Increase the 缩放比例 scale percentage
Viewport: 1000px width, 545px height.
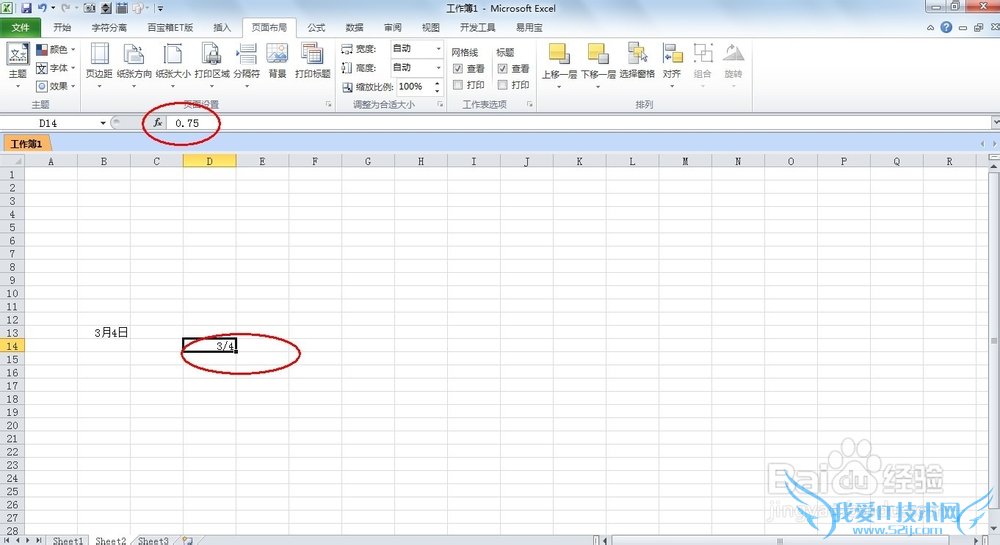[x=438, y=83]
